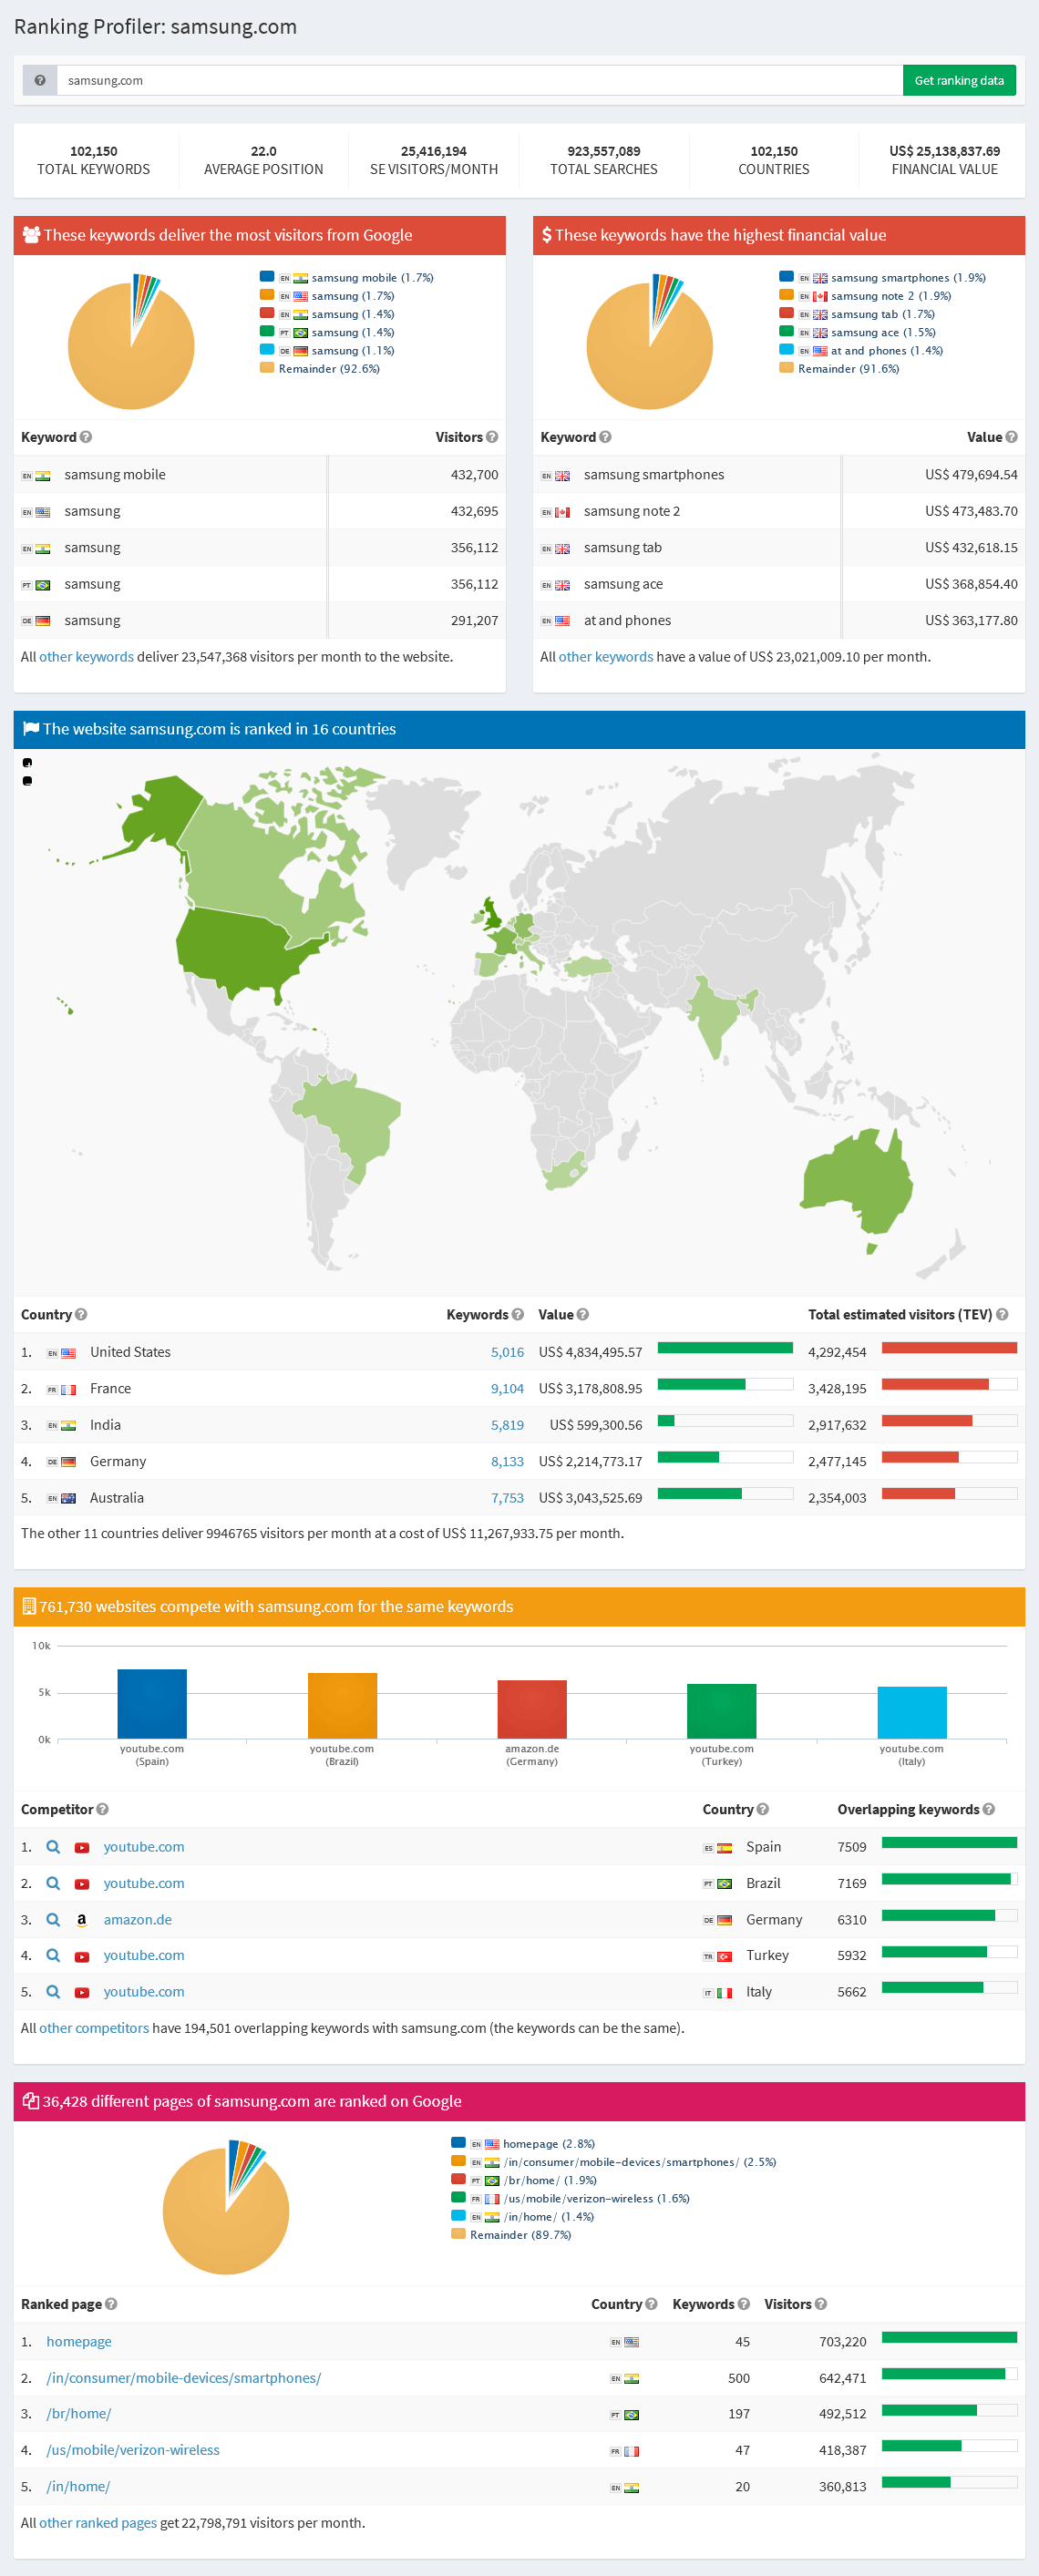Click the Australia flag icon in countries table

(68, 1498)
